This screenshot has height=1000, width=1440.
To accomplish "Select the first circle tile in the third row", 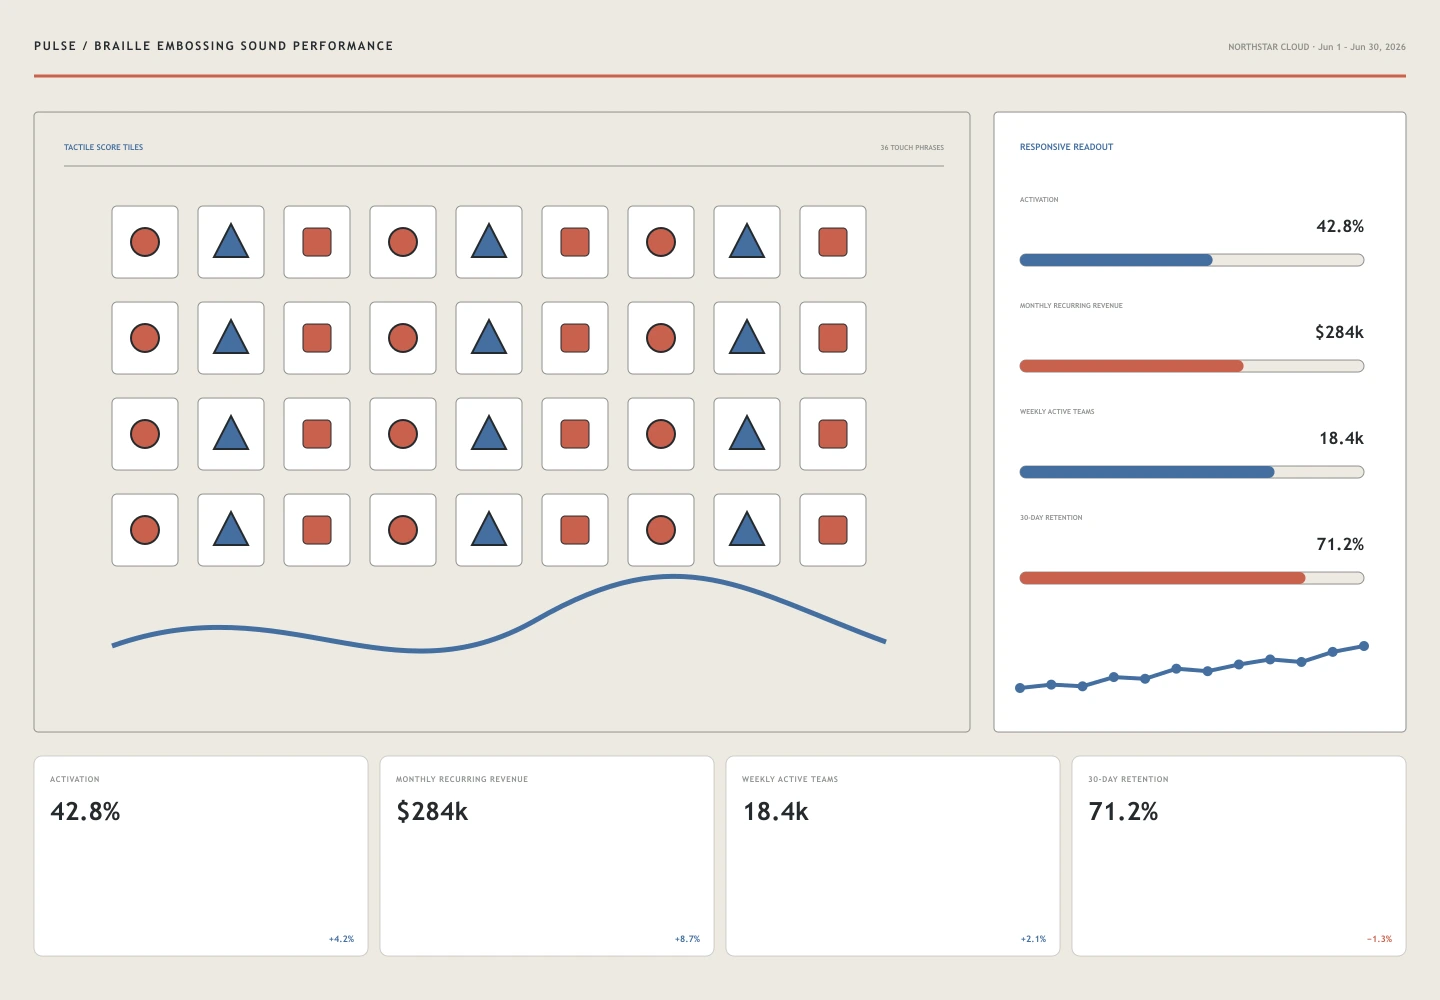I will pyautogui.click(x=145, y=434).
